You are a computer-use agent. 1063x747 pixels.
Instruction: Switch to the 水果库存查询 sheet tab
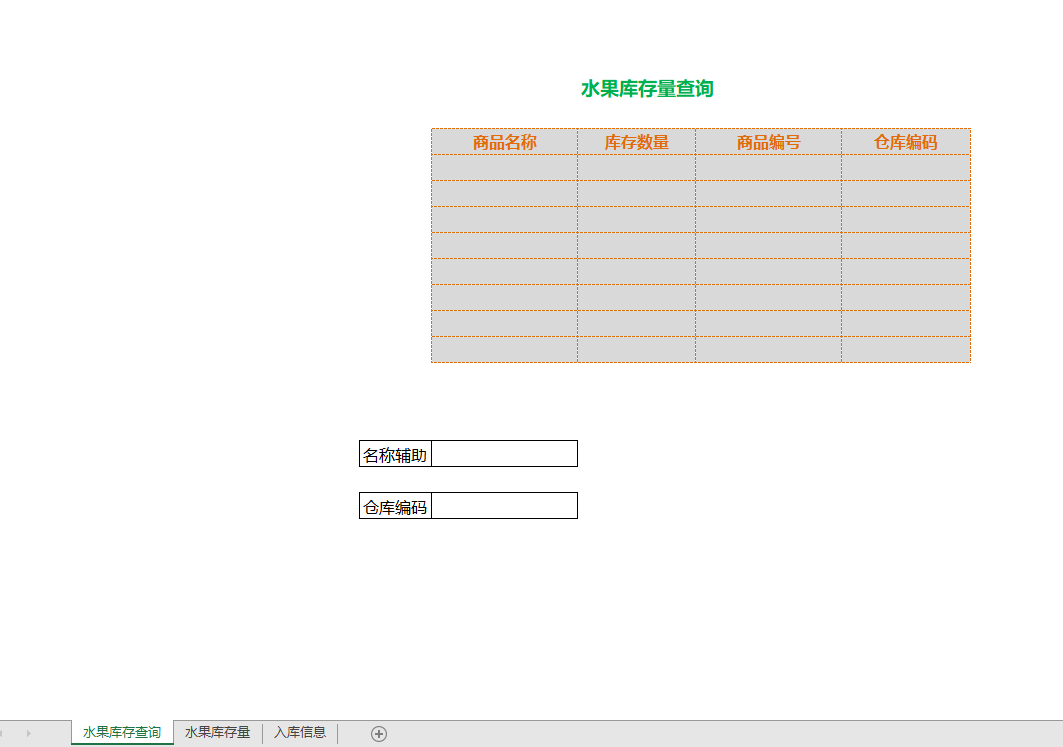tap(121, 733)
